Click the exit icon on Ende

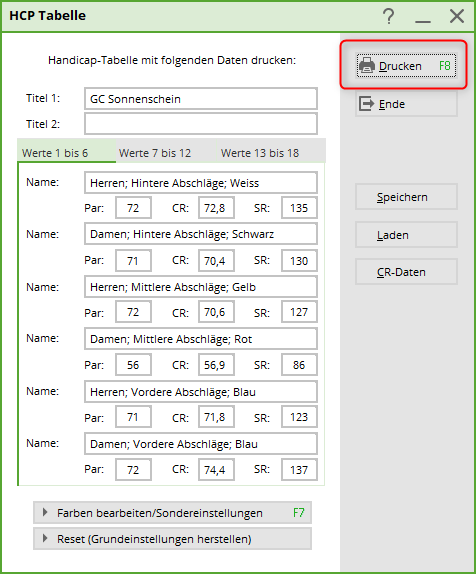tap(367, 104)
